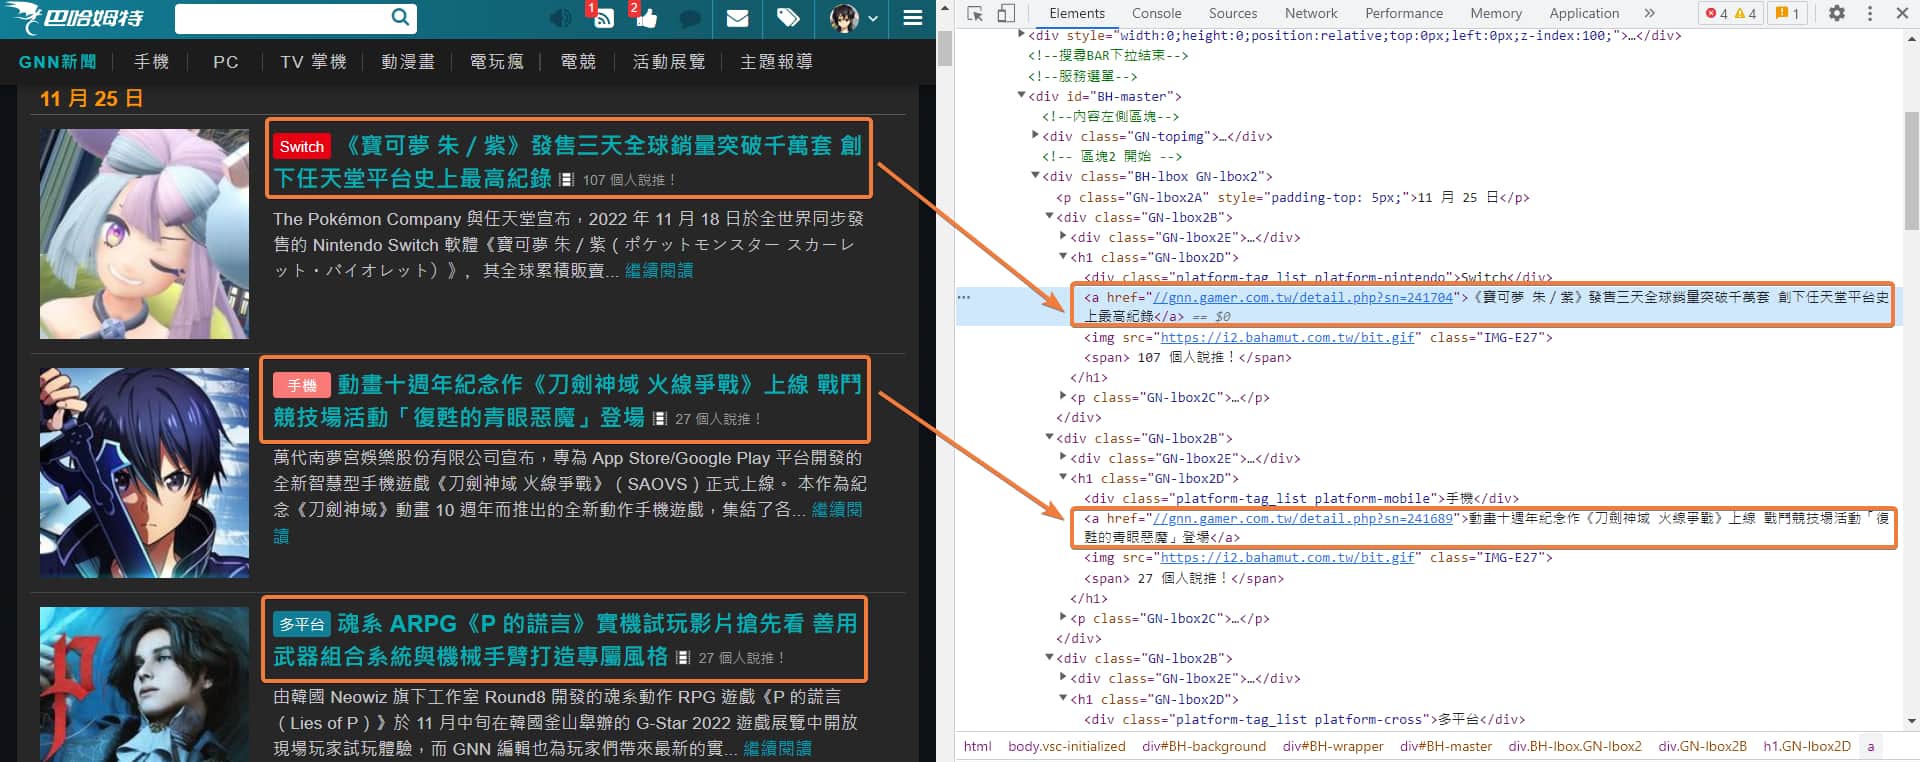Click the issues counter badge
This screenshot has height=762, width=1920.
(1788, 13)
